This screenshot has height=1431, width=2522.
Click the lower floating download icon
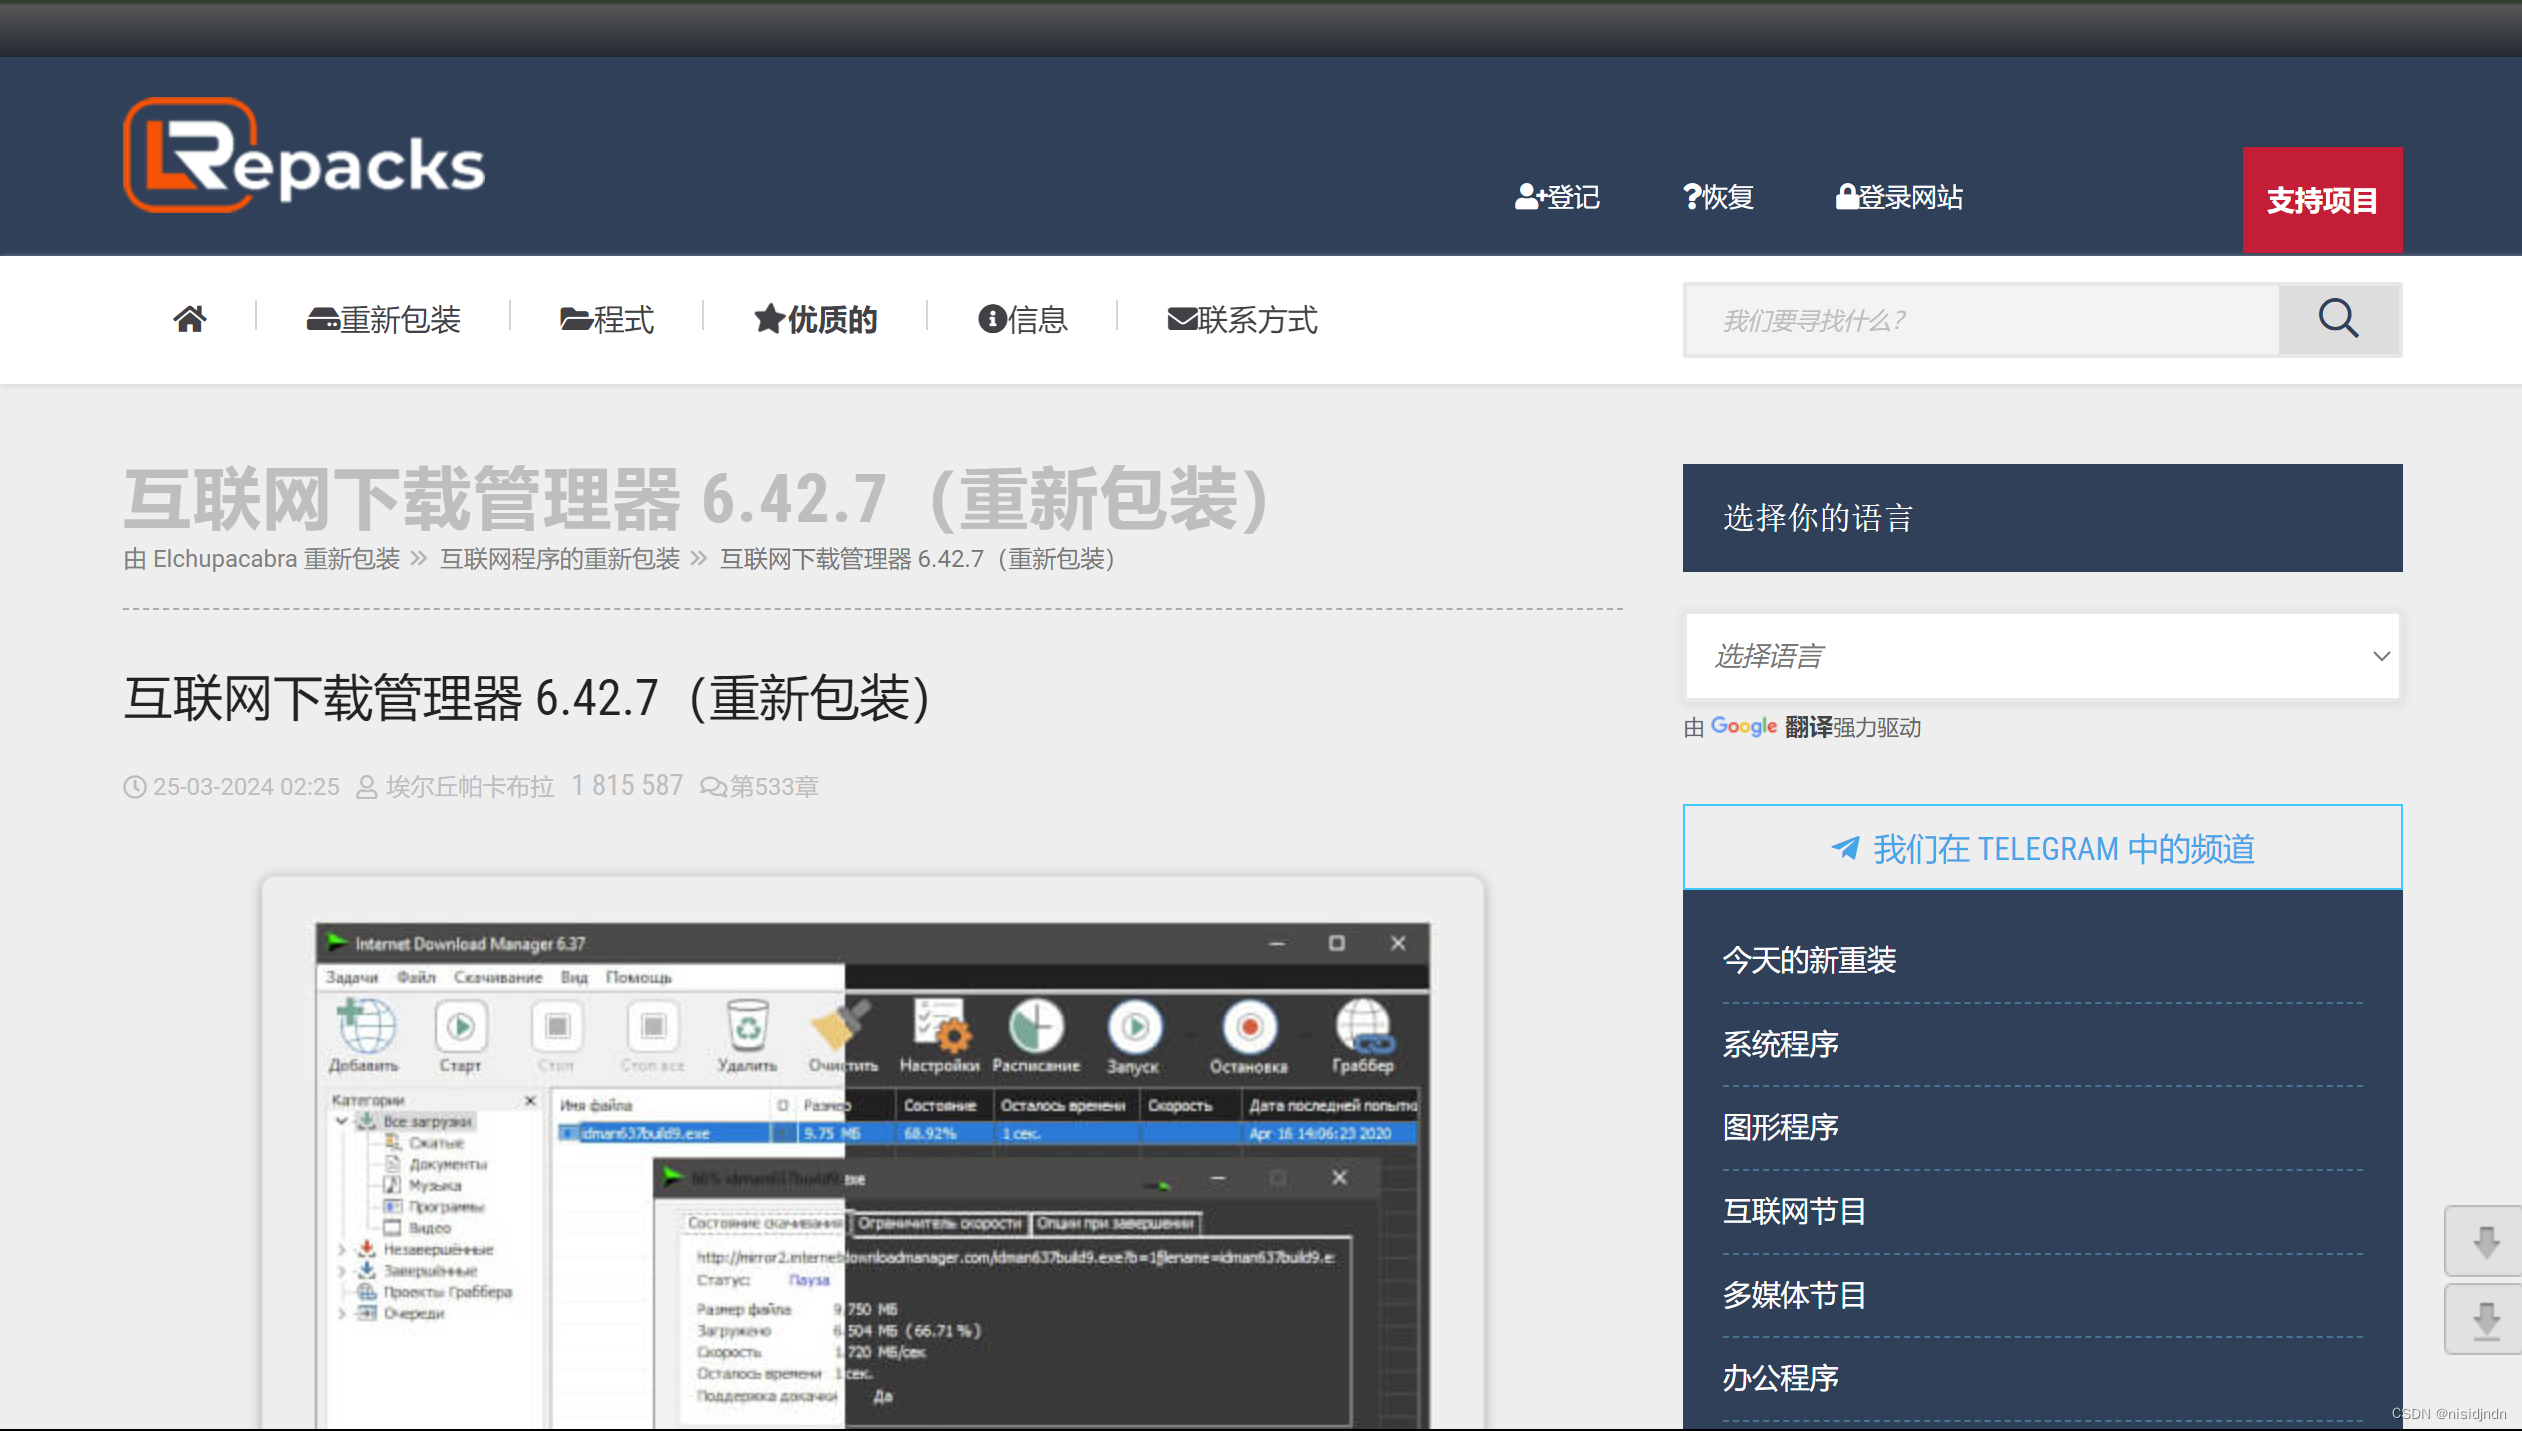point(2487,1318)
